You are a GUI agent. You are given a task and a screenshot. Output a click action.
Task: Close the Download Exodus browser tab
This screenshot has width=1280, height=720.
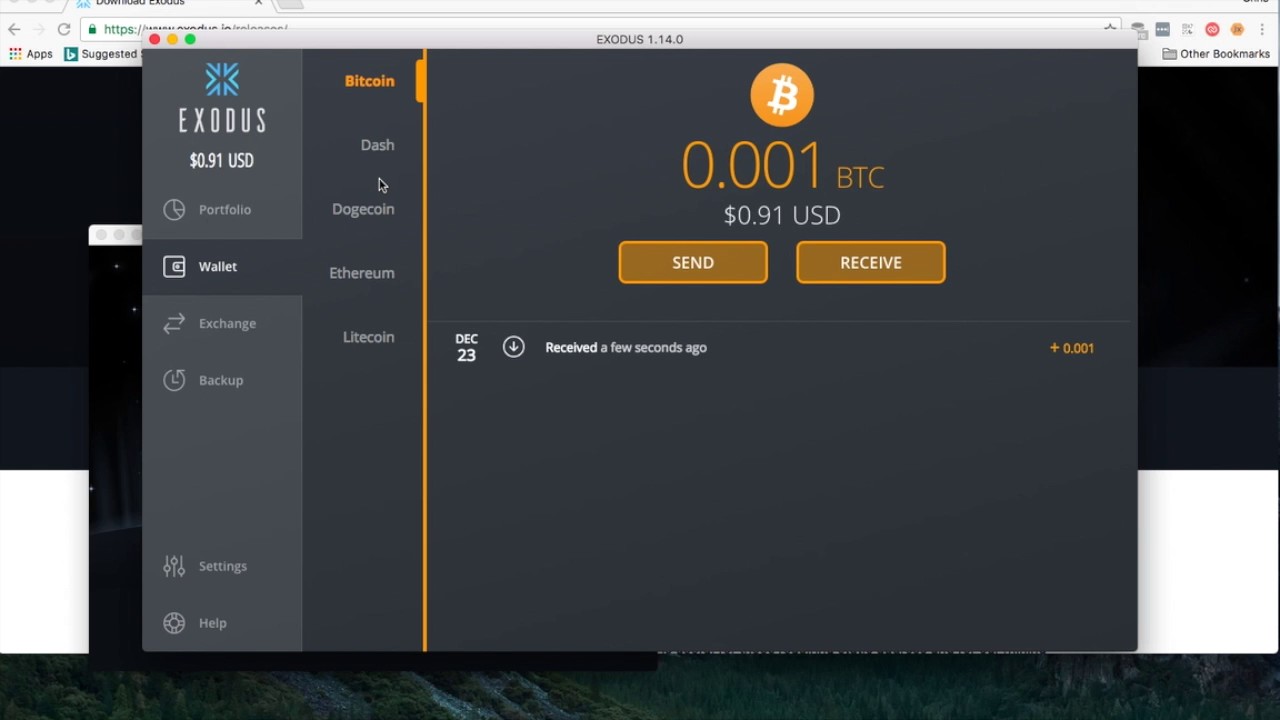(x=257, y=3)
